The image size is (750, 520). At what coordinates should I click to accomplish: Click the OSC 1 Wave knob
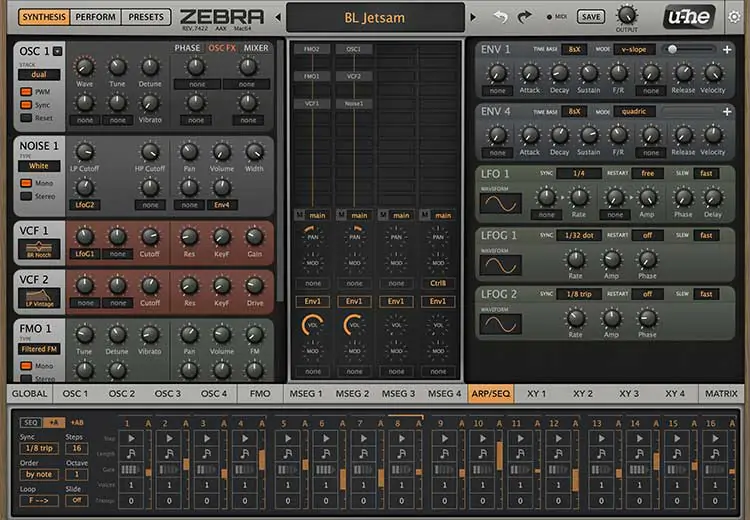(x=84, y=67)
